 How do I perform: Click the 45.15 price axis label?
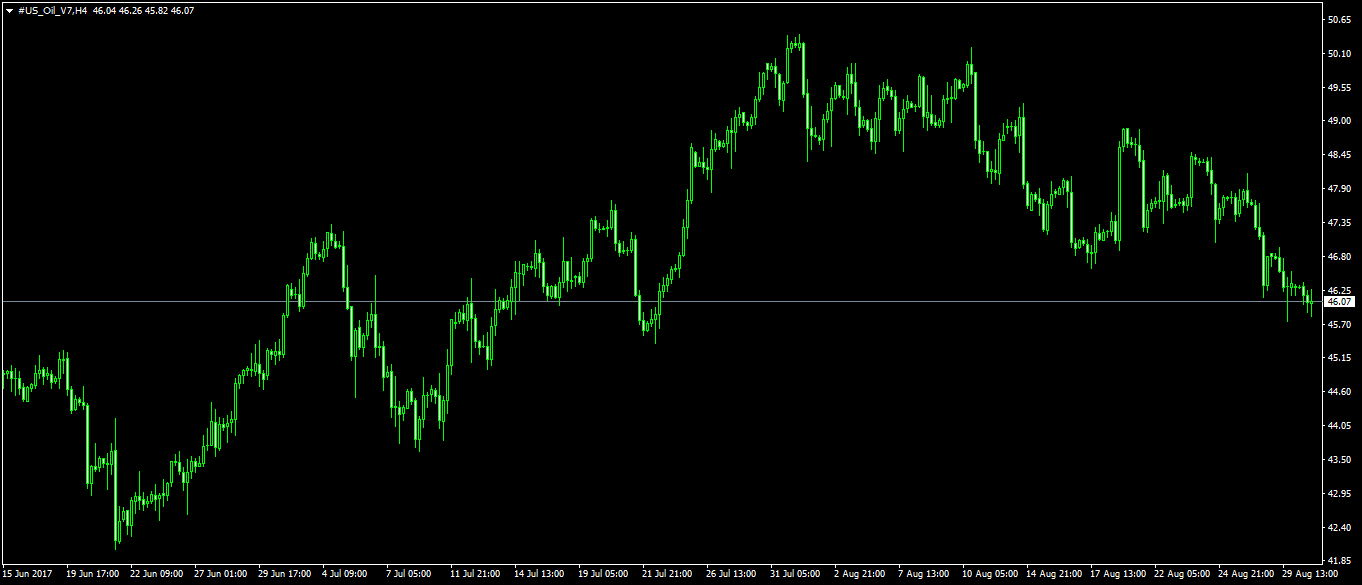(x=1340, y=358)
